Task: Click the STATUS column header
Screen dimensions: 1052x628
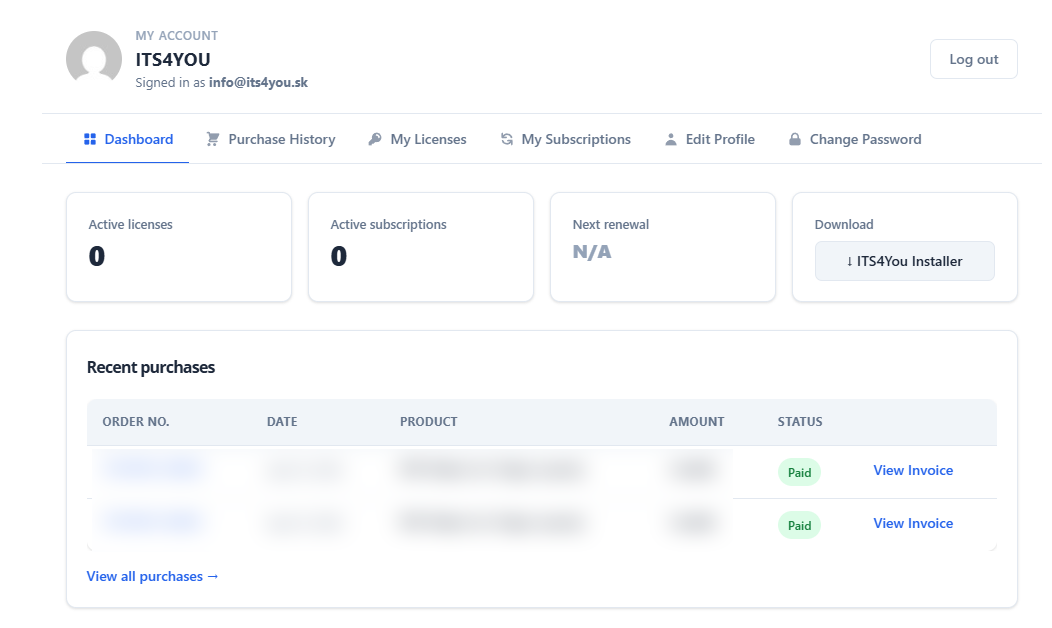Action: pyautogui.click(x=800, y=421)
